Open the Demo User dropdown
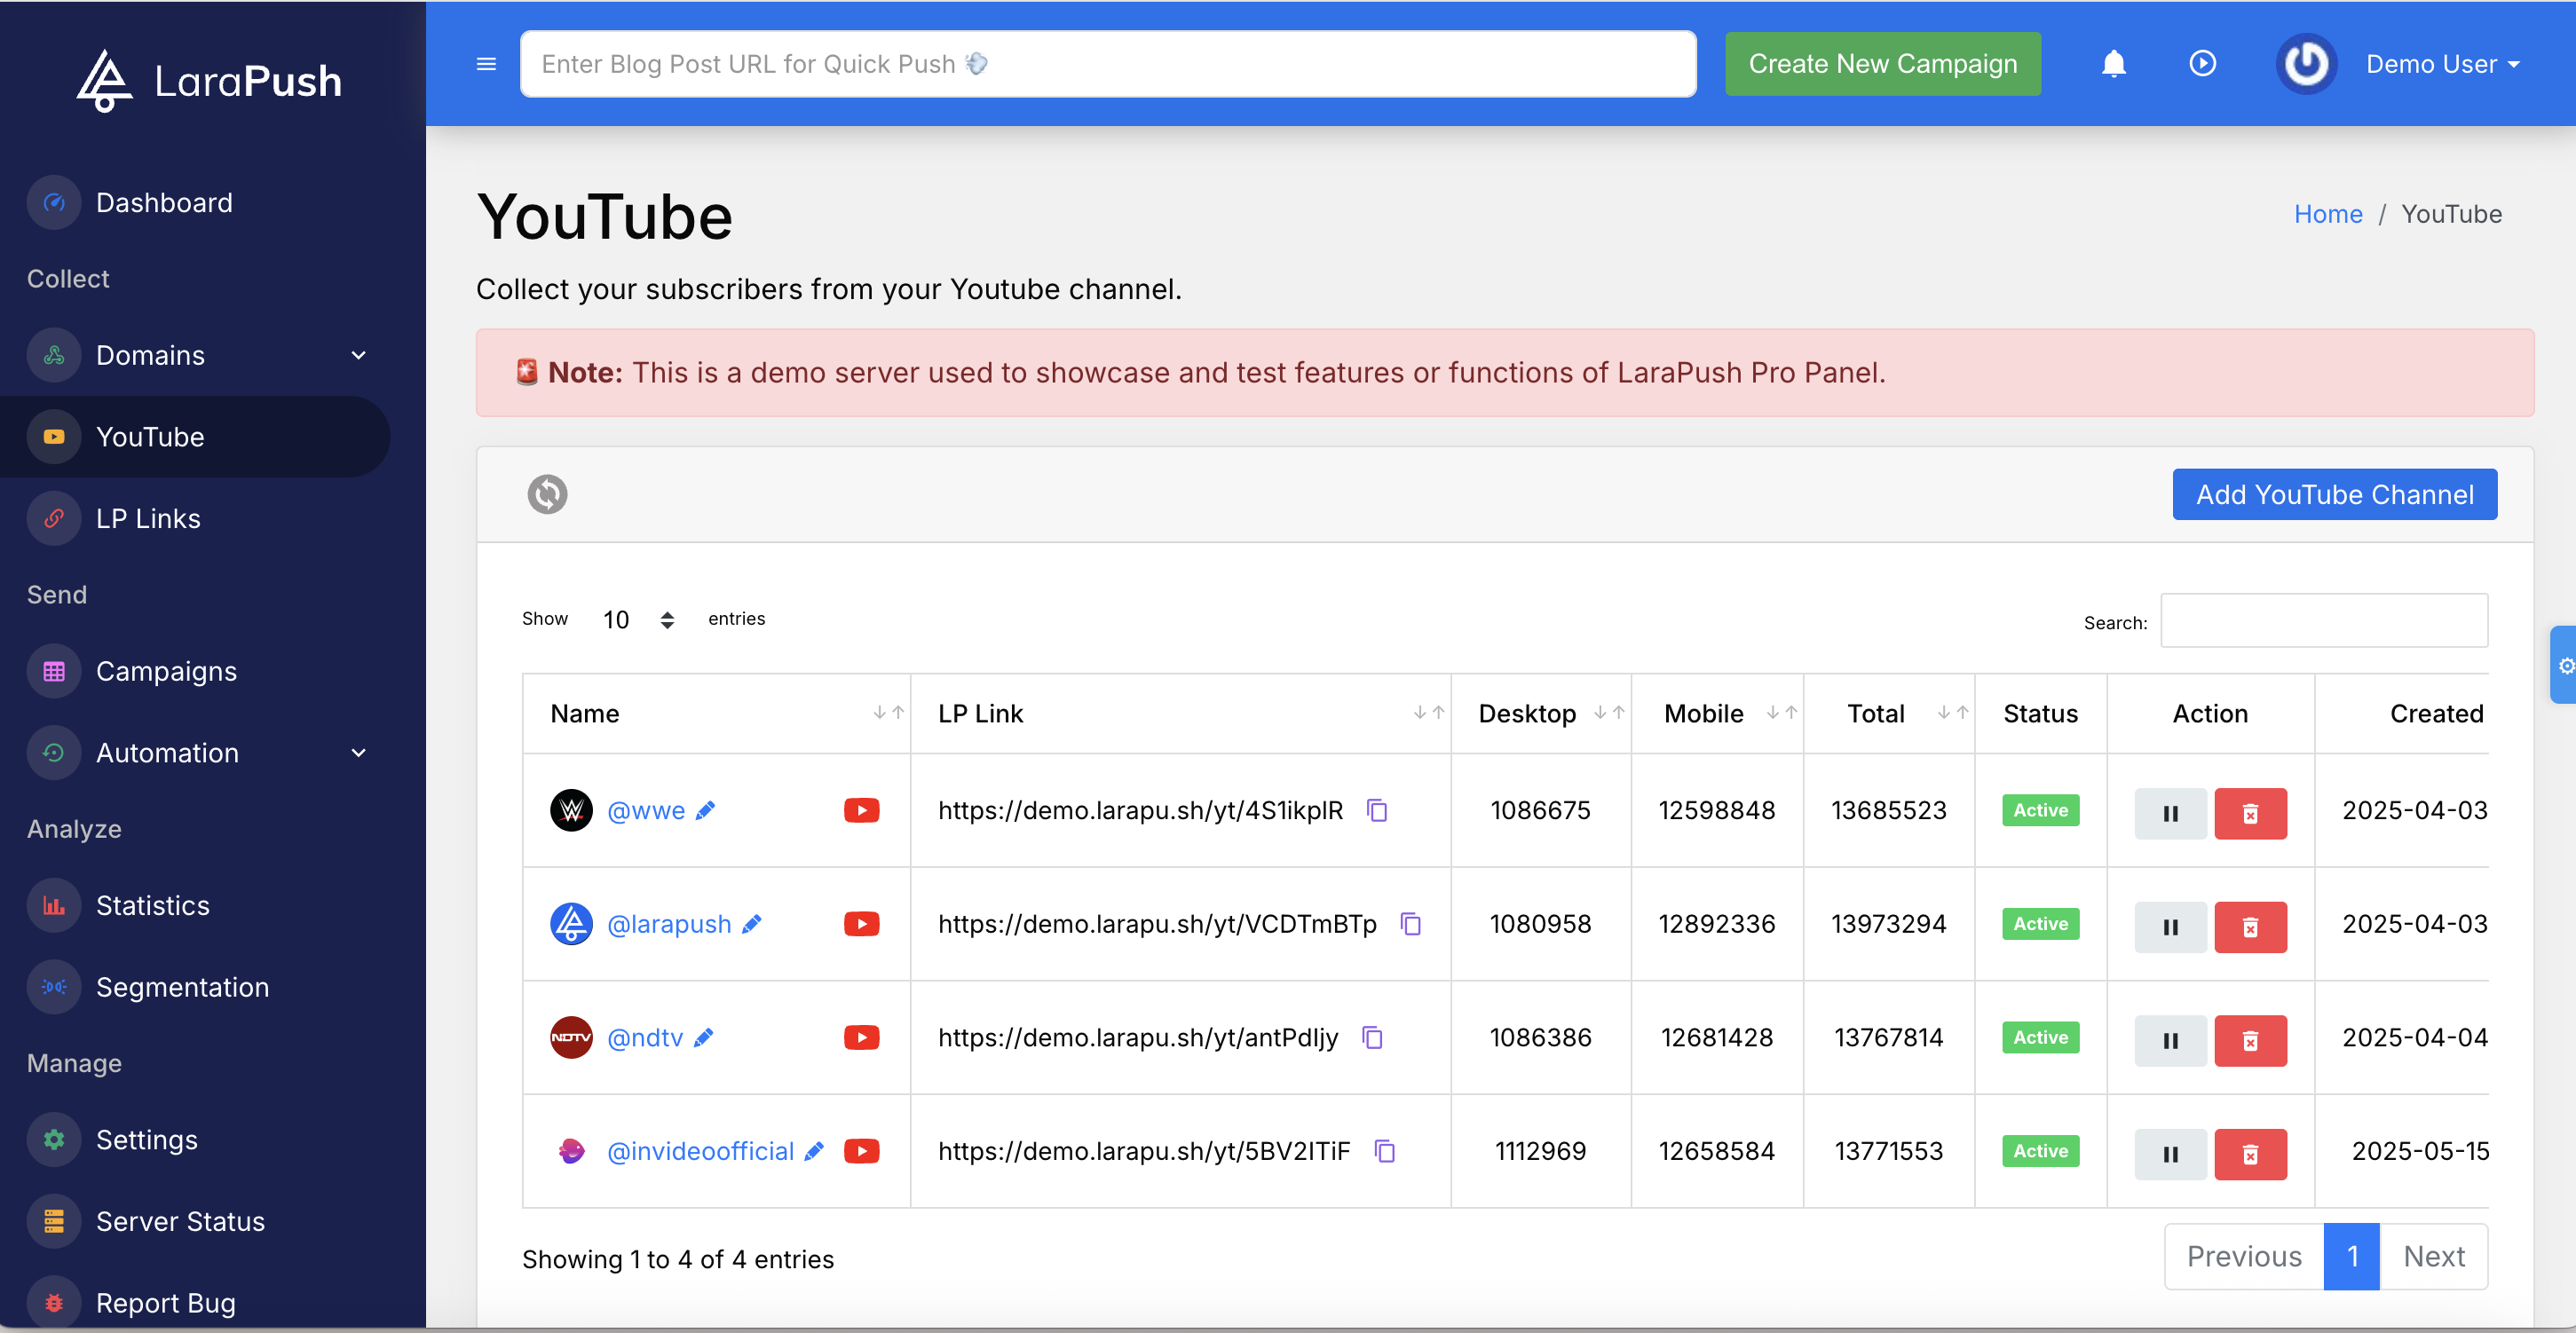Screen dimensions: 2576x1333 click(2442, 64)
